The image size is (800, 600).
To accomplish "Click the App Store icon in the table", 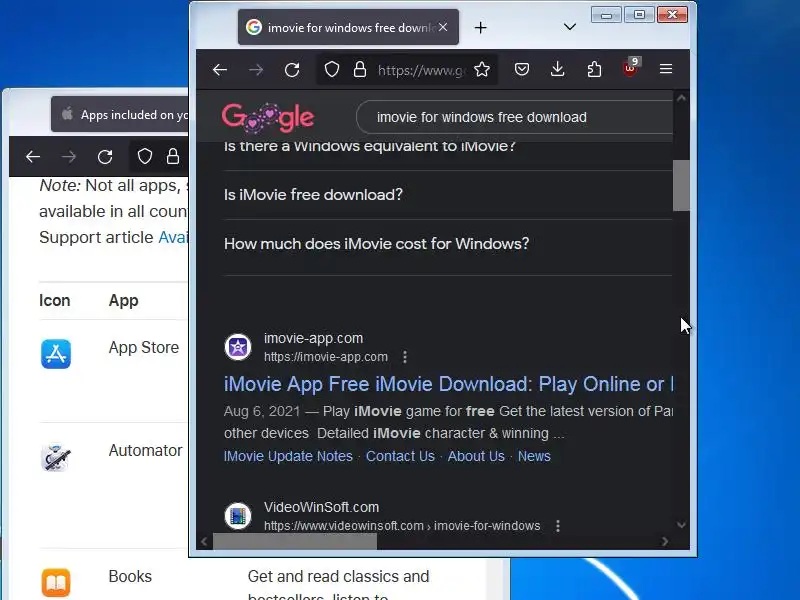I will 56,354.
